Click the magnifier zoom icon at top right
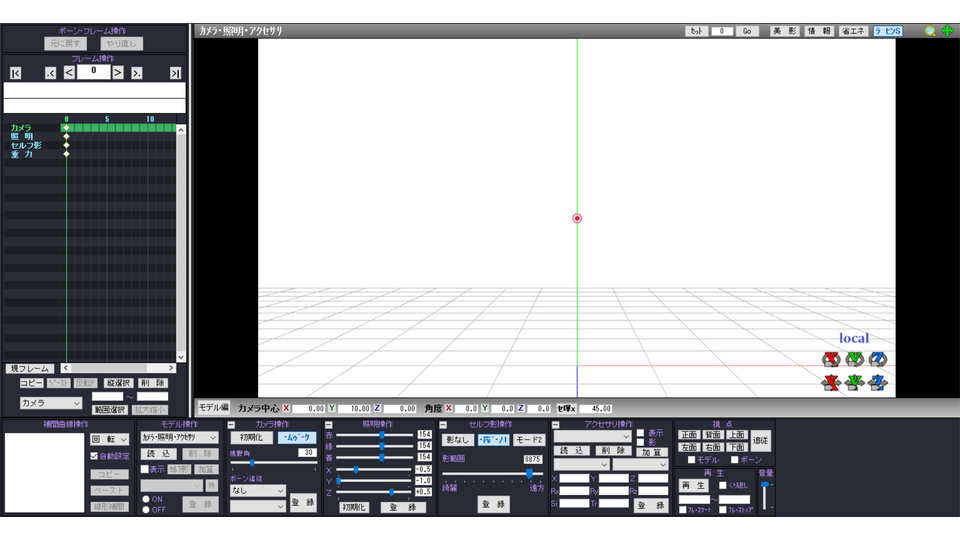The image size is (960, 540). point(930,31)
